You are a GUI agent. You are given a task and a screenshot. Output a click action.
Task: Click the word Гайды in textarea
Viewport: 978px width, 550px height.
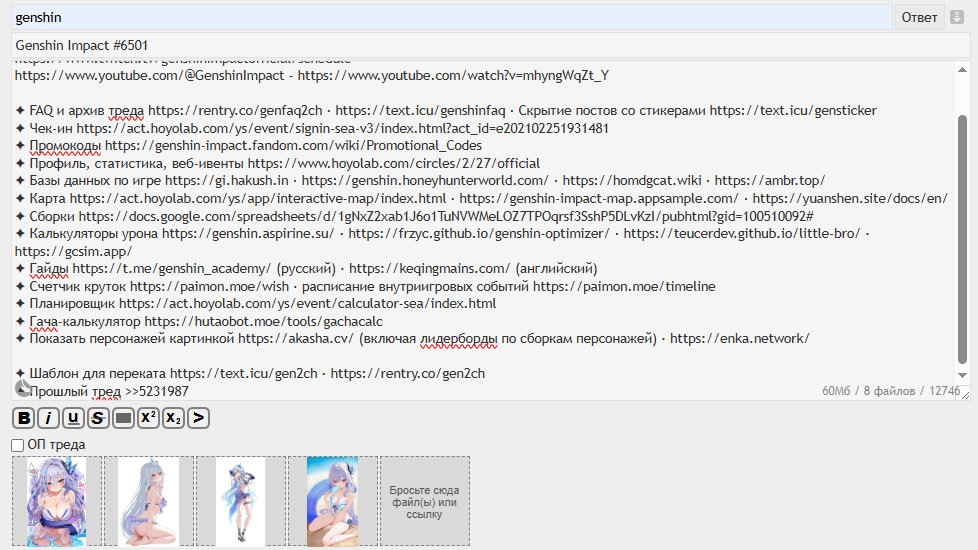coord(49,269)
